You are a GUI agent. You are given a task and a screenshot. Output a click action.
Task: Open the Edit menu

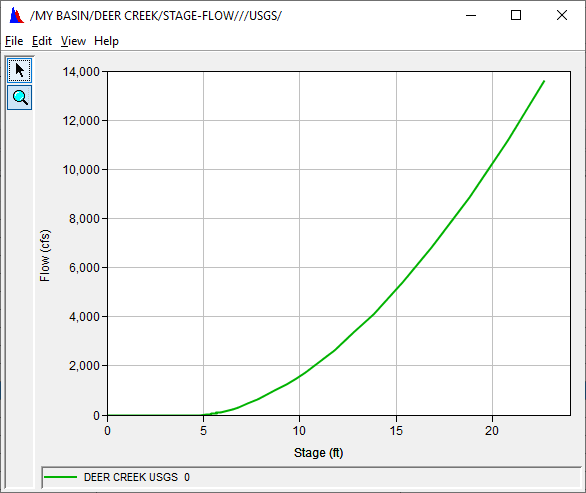pyautogui.click(x=41, y=41)
